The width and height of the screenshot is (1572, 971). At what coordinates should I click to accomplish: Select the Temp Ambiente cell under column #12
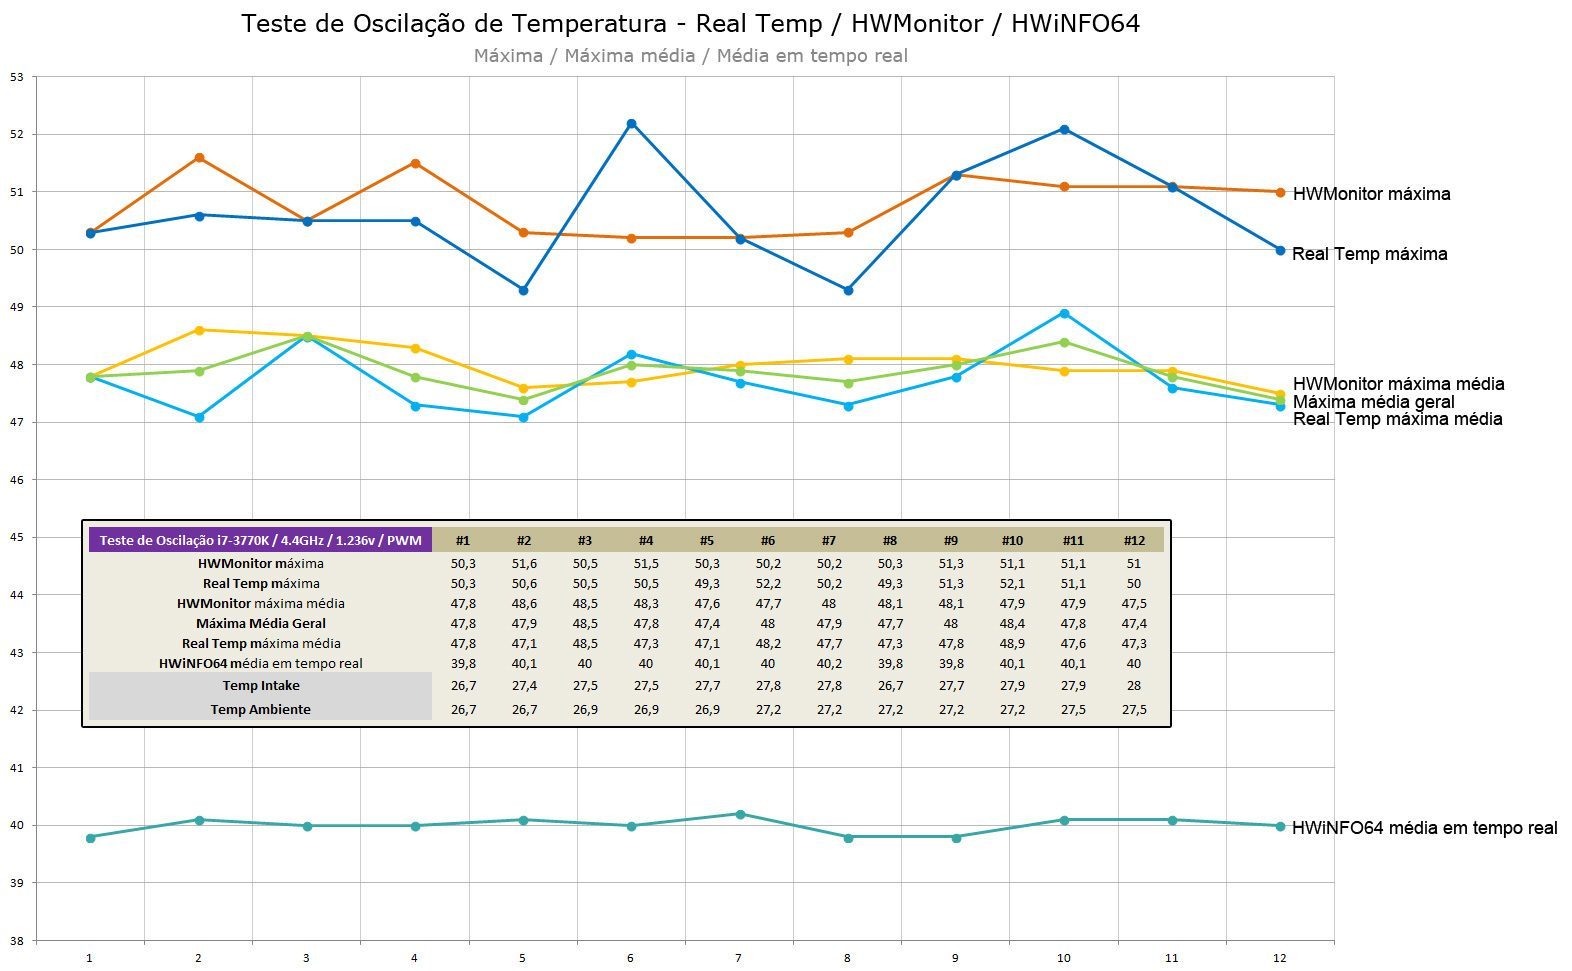tap(1134, 709)
